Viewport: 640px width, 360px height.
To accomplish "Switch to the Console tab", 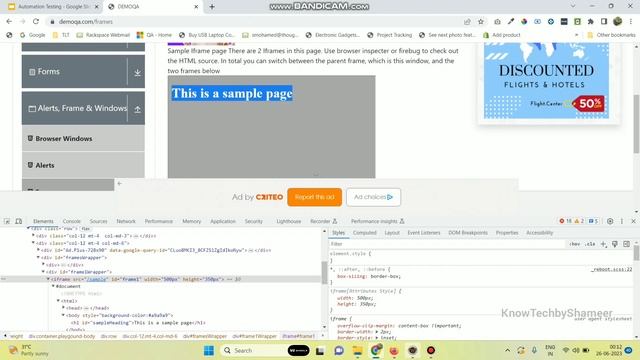I will (x=71, y=221).
